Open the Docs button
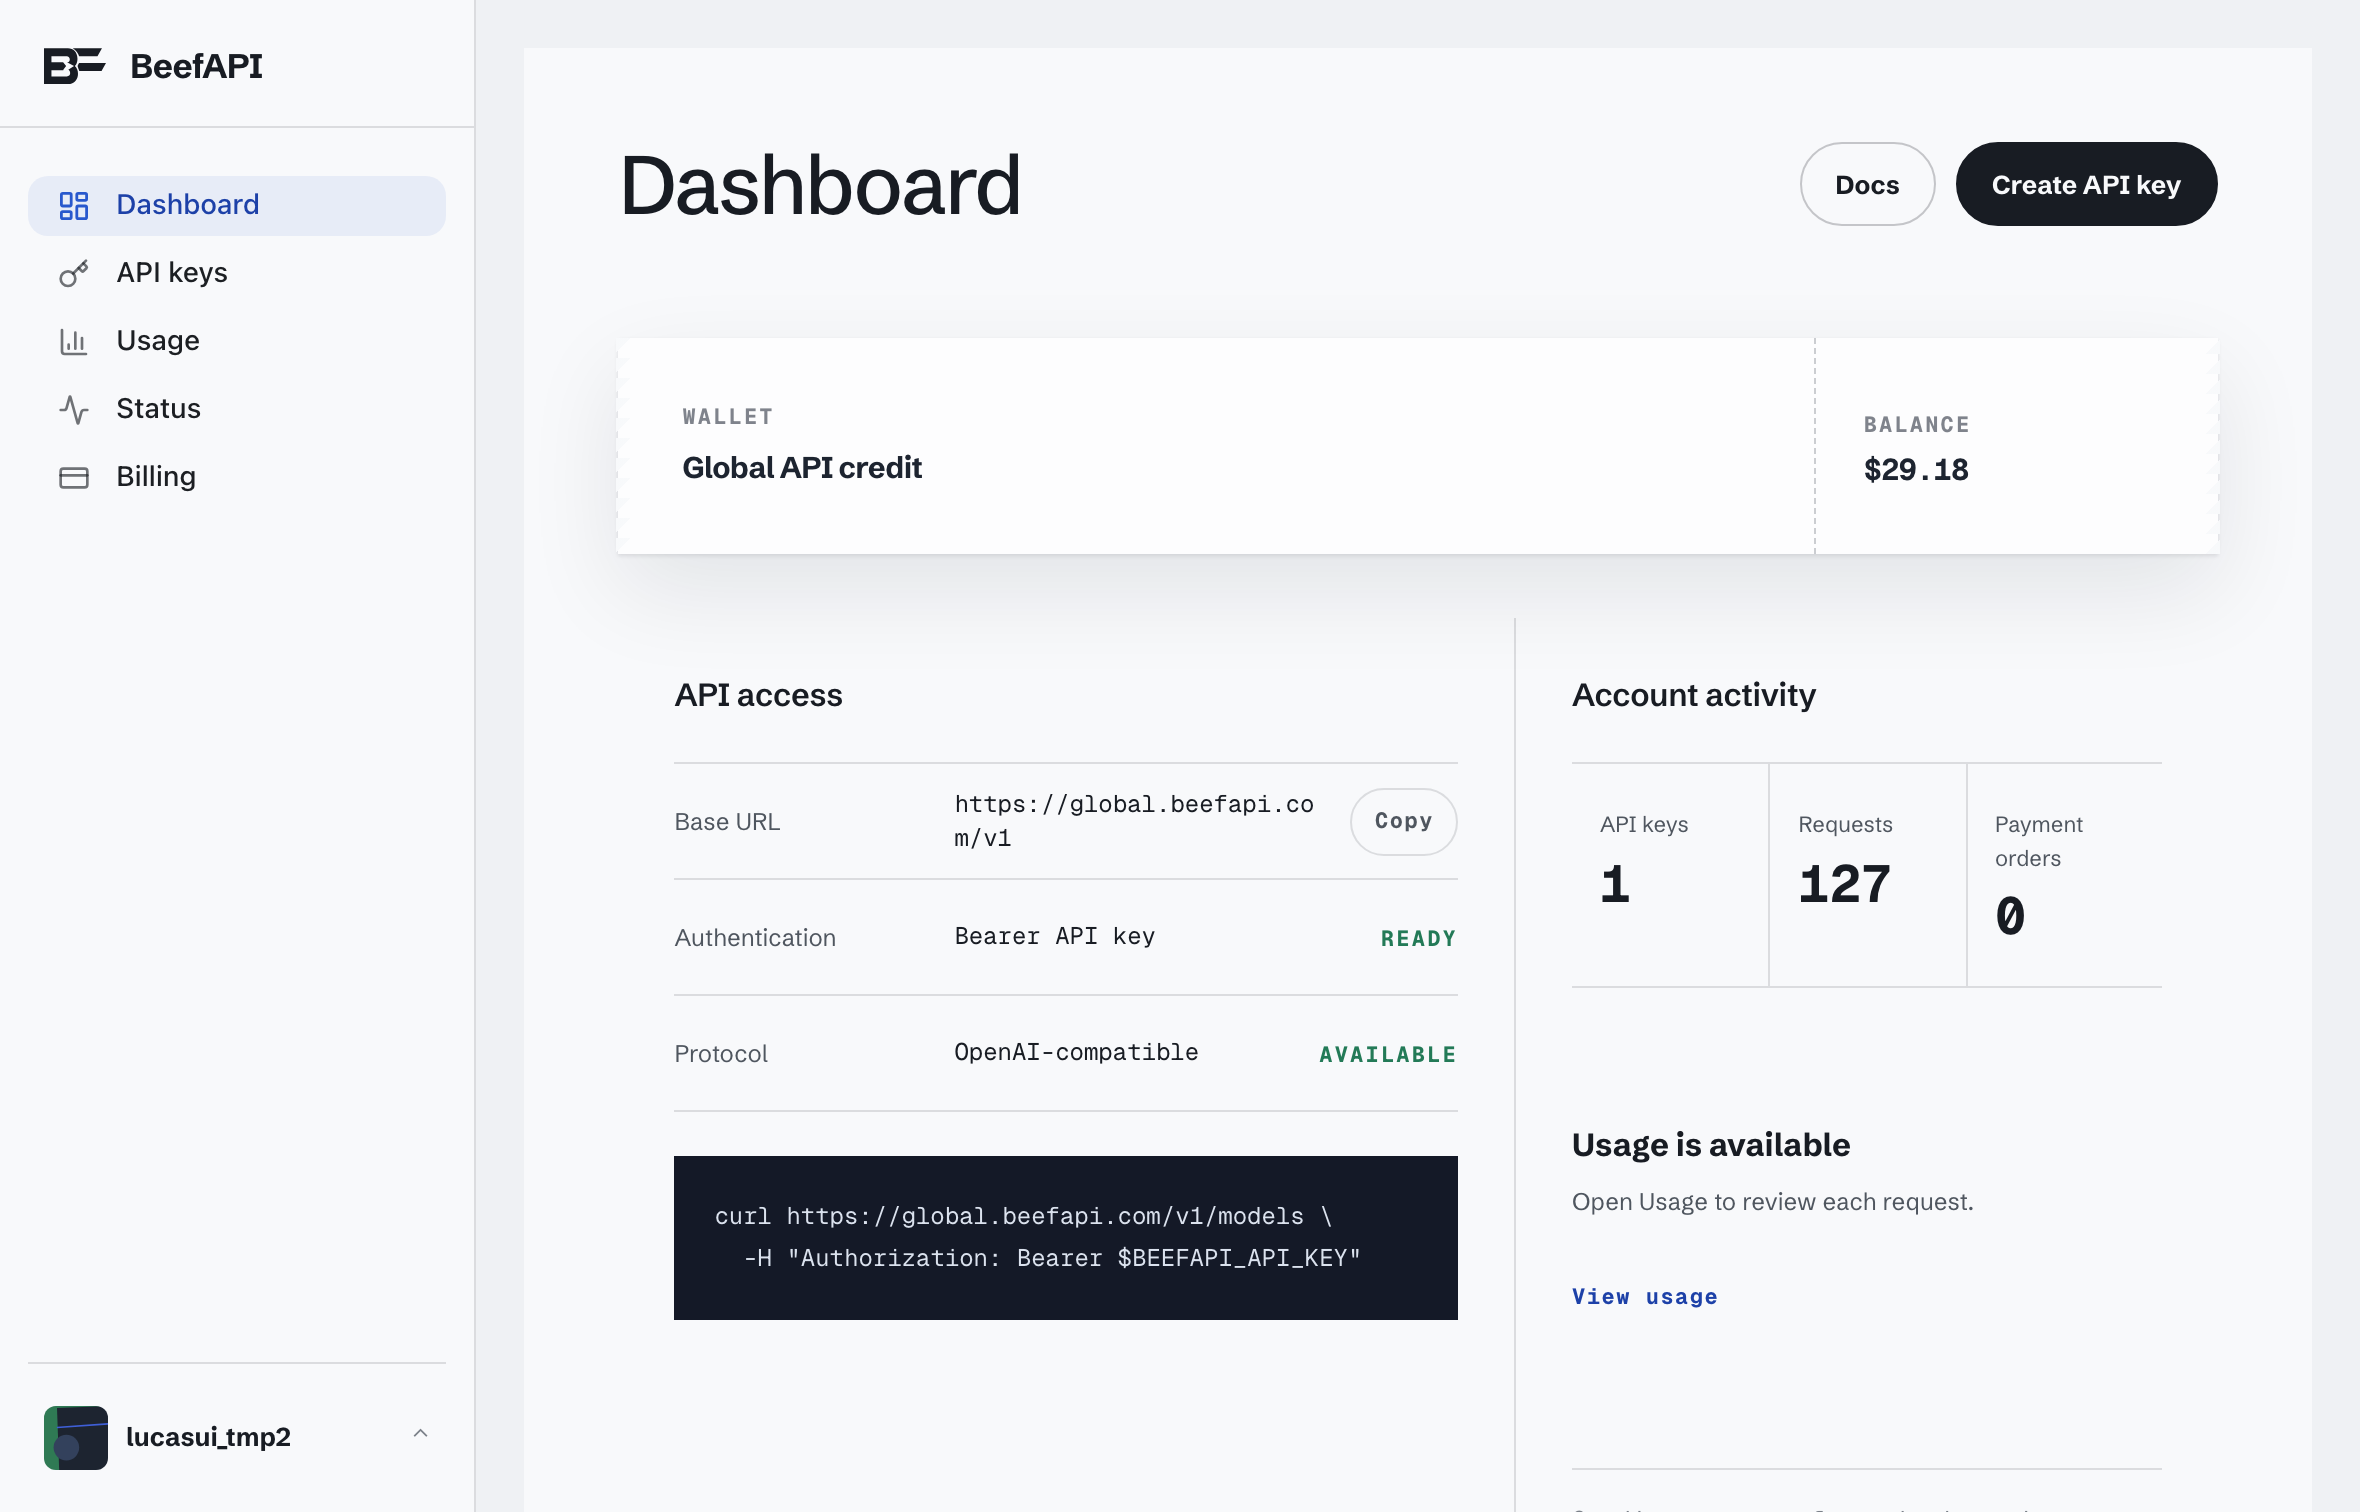Image resolution: width=2360 pixels, height=1512 pixels. (1867, 184)
